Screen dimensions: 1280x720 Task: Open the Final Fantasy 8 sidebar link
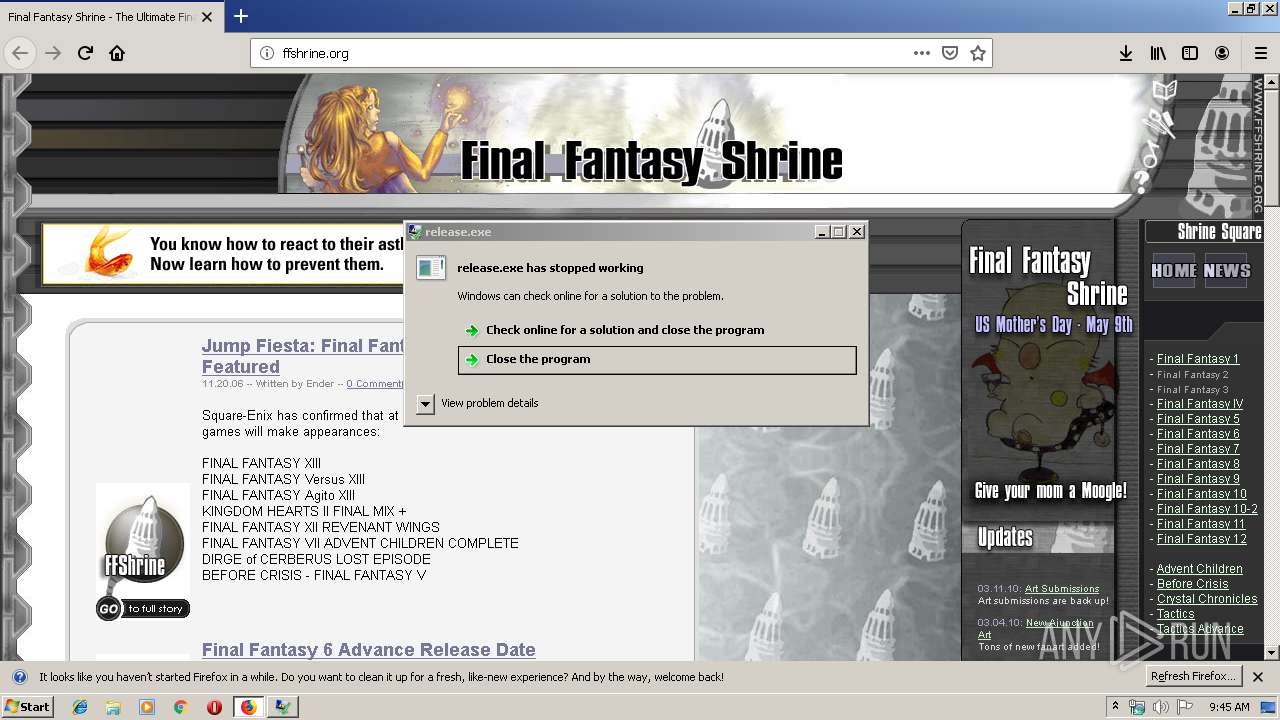coord(1198,464)
